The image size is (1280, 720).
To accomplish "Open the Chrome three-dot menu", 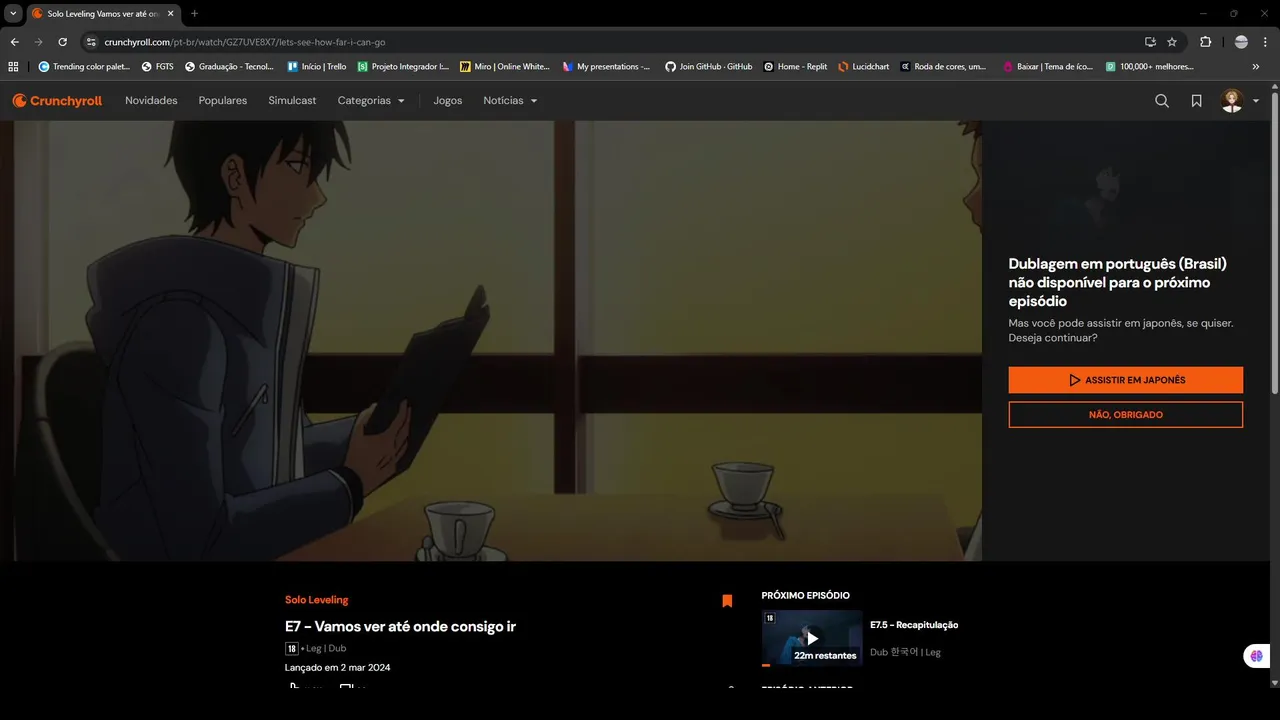I will [x=1265, y=42].
